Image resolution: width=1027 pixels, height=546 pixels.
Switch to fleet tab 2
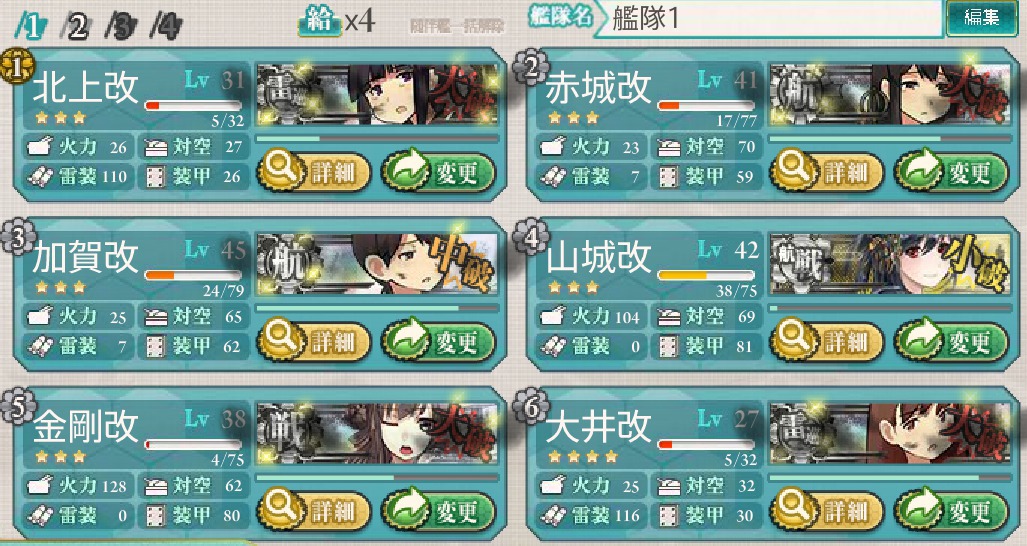point(76,27)
